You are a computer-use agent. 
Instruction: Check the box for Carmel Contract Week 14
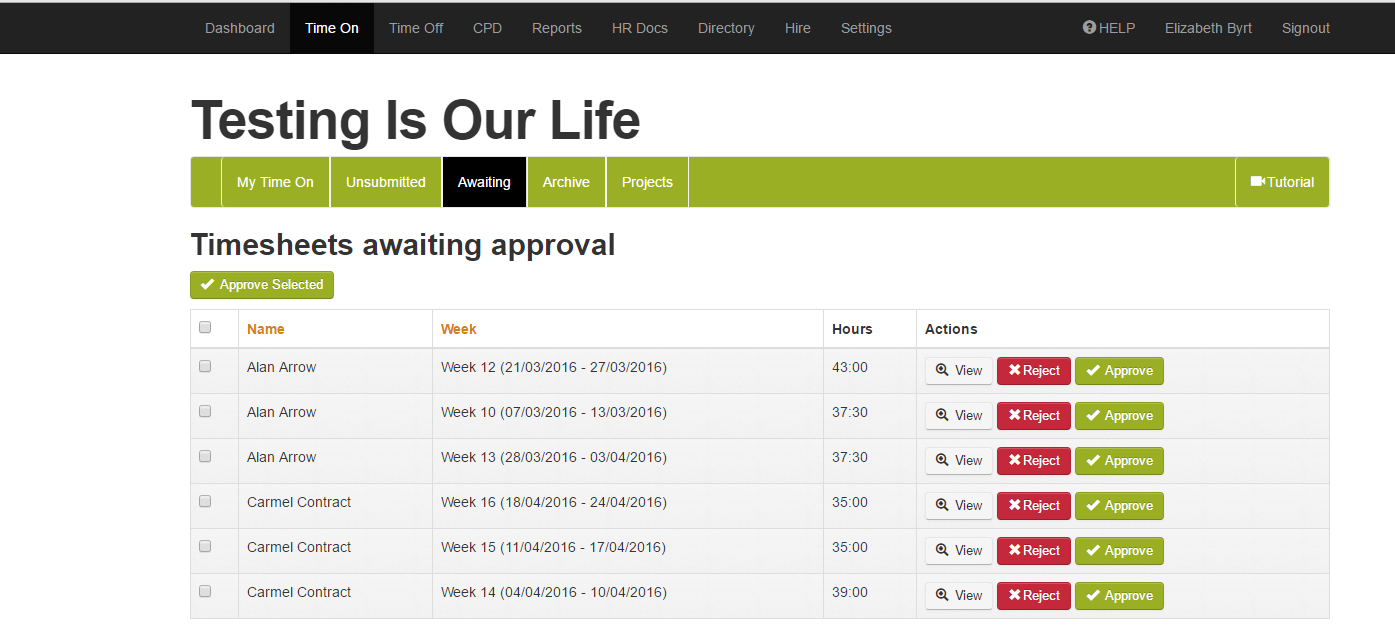[x=205, y=591]
